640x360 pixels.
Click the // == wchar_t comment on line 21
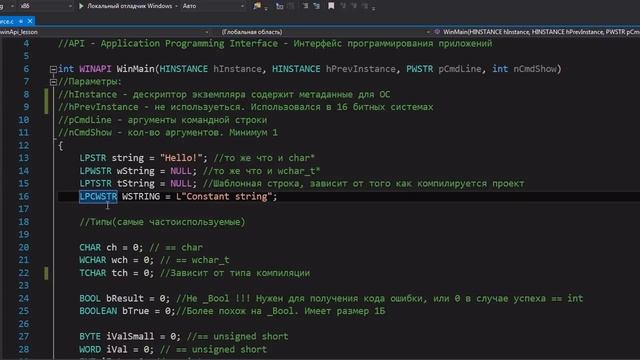(195, 260)
